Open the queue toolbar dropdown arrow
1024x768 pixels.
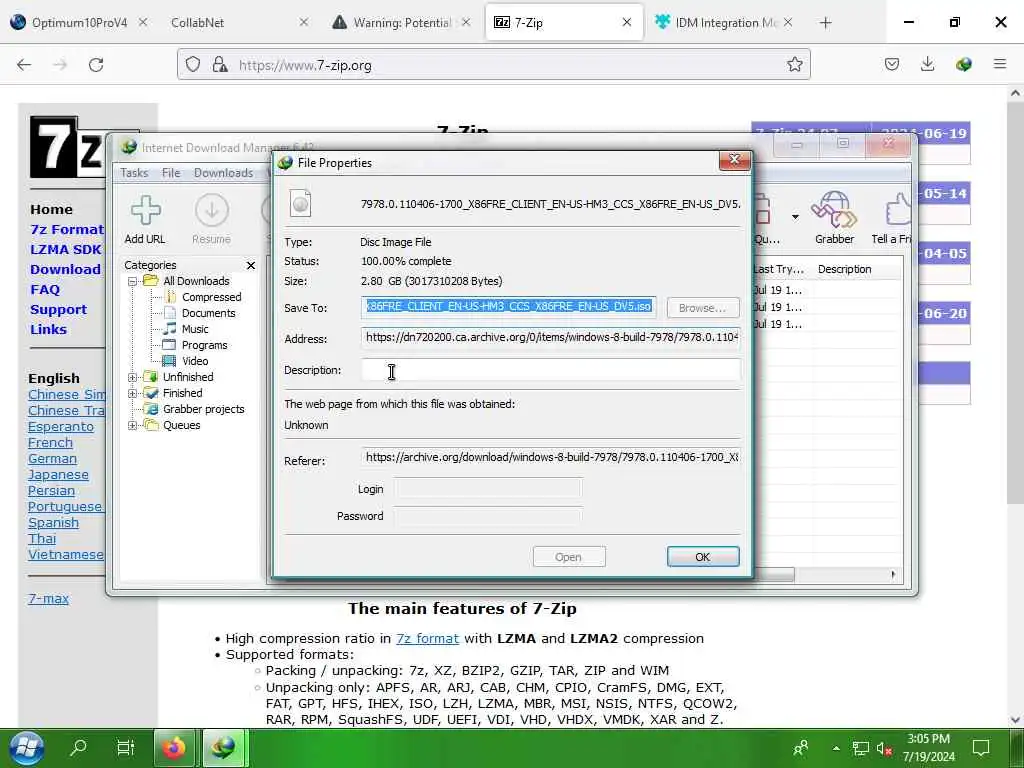pyautogui.click(x=795, y=217)
